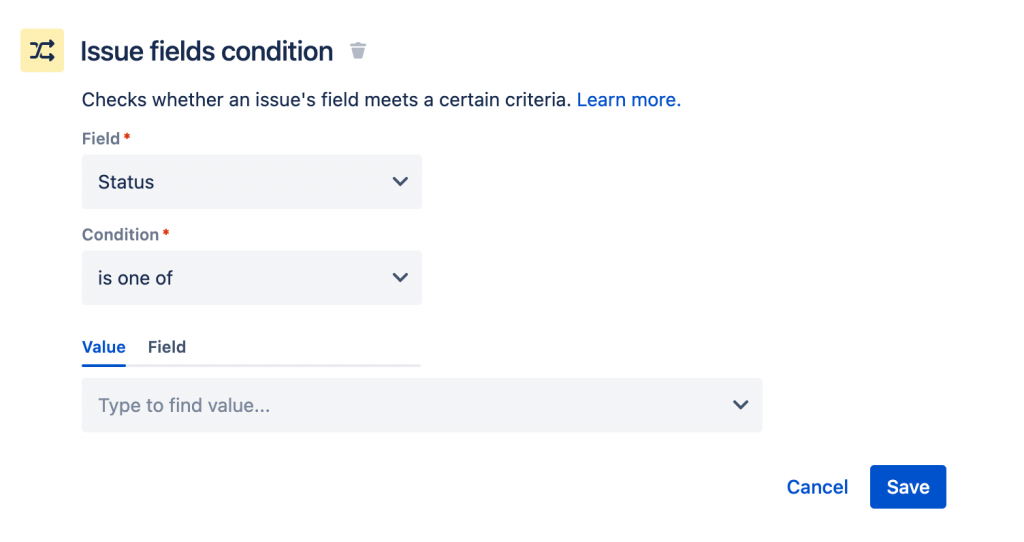Open the Condition dropdown showing "is one of"
Image resolution: width=1024 pixels, height=542 pixels.
click(251, 278)
